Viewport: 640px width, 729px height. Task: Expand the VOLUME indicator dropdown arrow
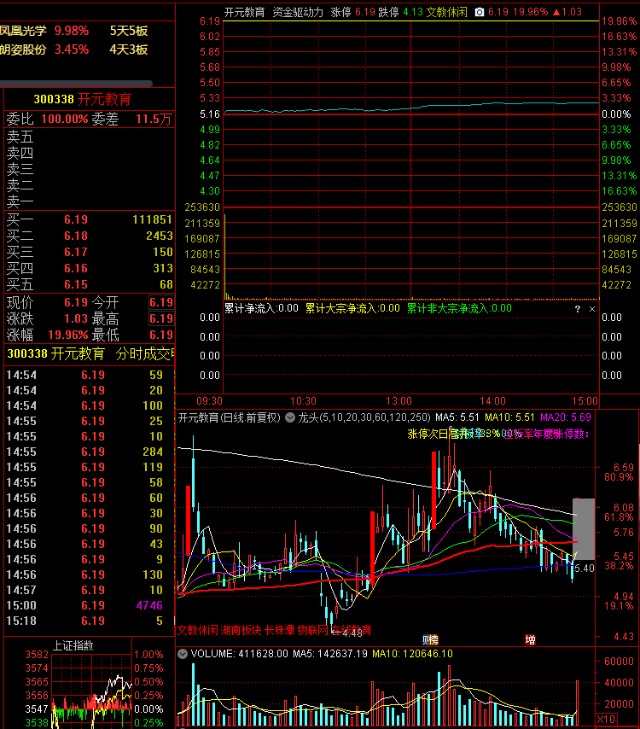pyautogui.click(x=183, y=654)
